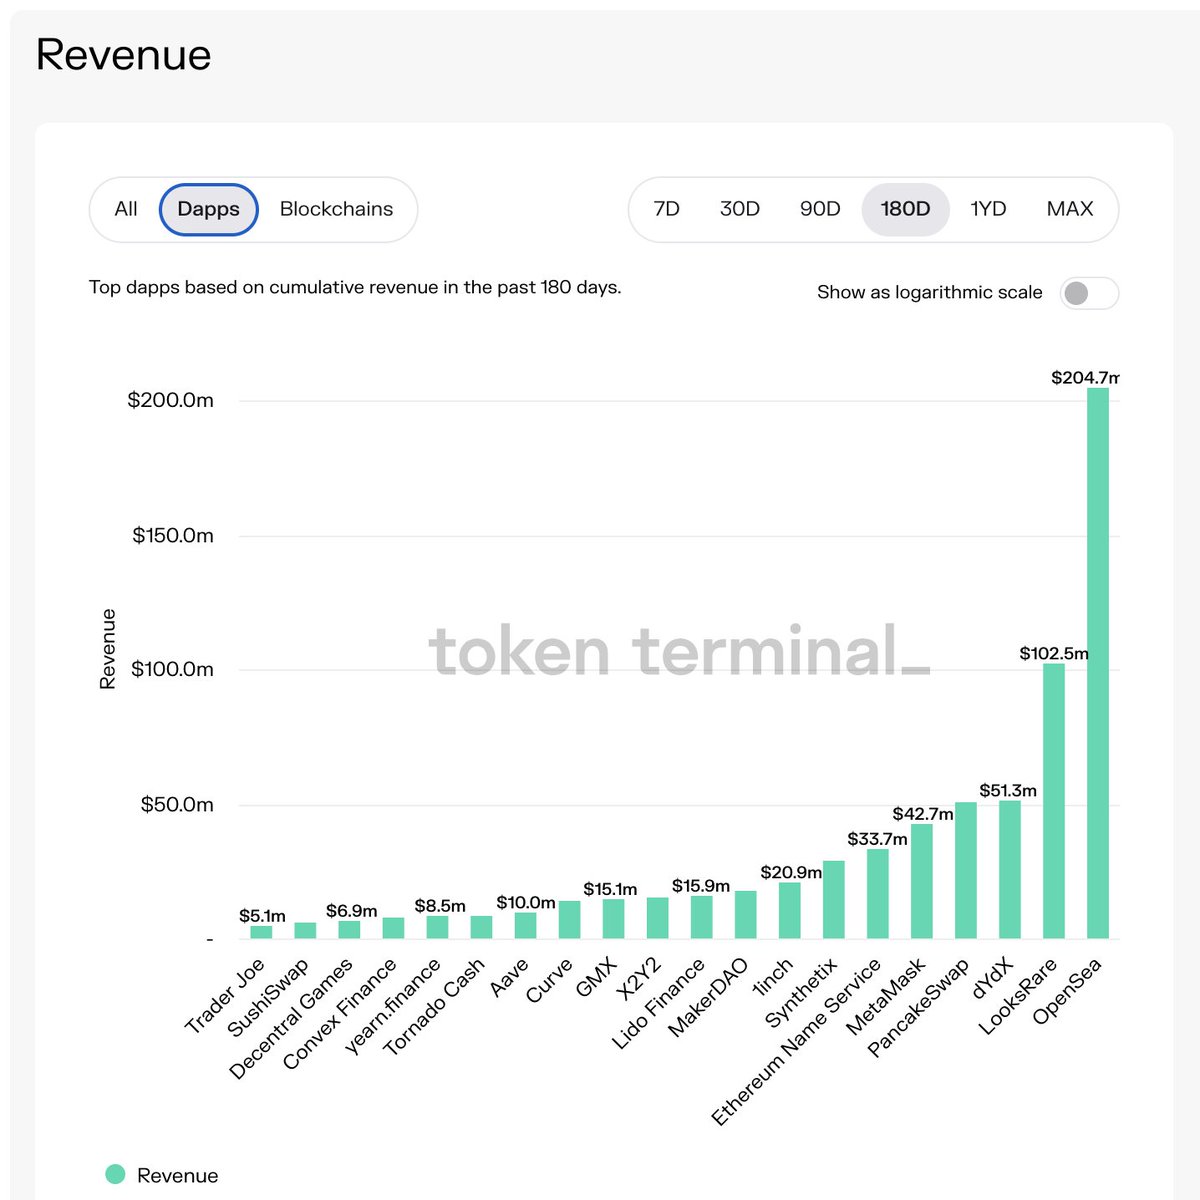
Task: Click the $42.7m value label
Action: (x=922, y=814)
